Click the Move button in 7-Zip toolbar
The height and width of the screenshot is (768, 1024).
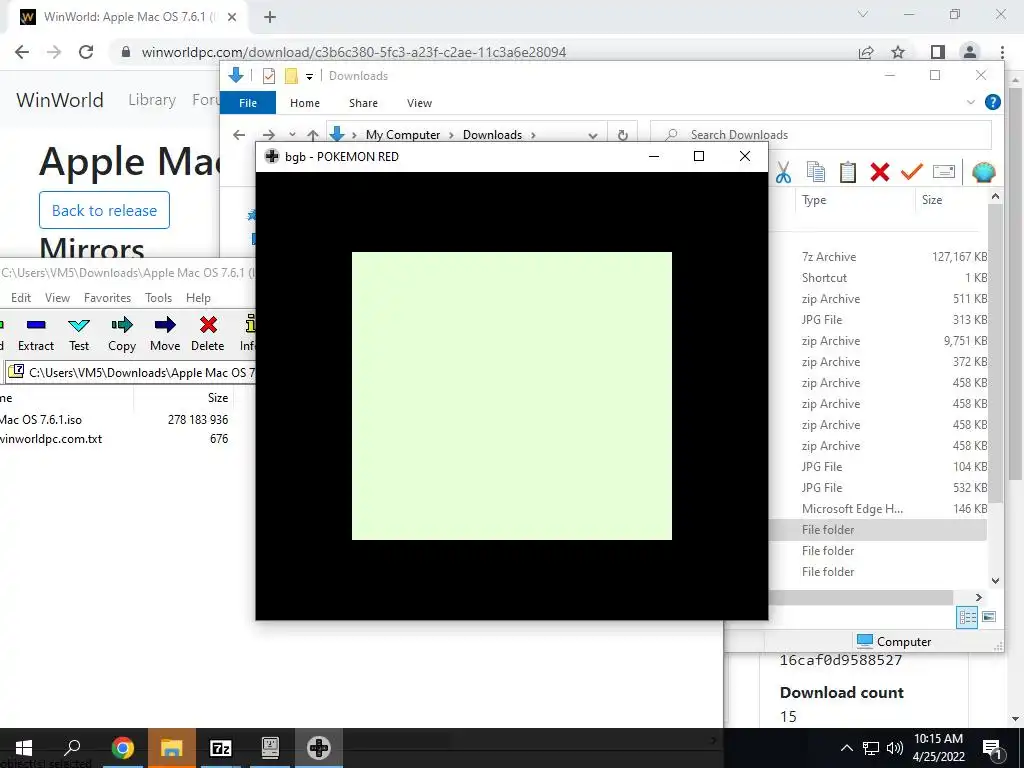coord(165,334)
